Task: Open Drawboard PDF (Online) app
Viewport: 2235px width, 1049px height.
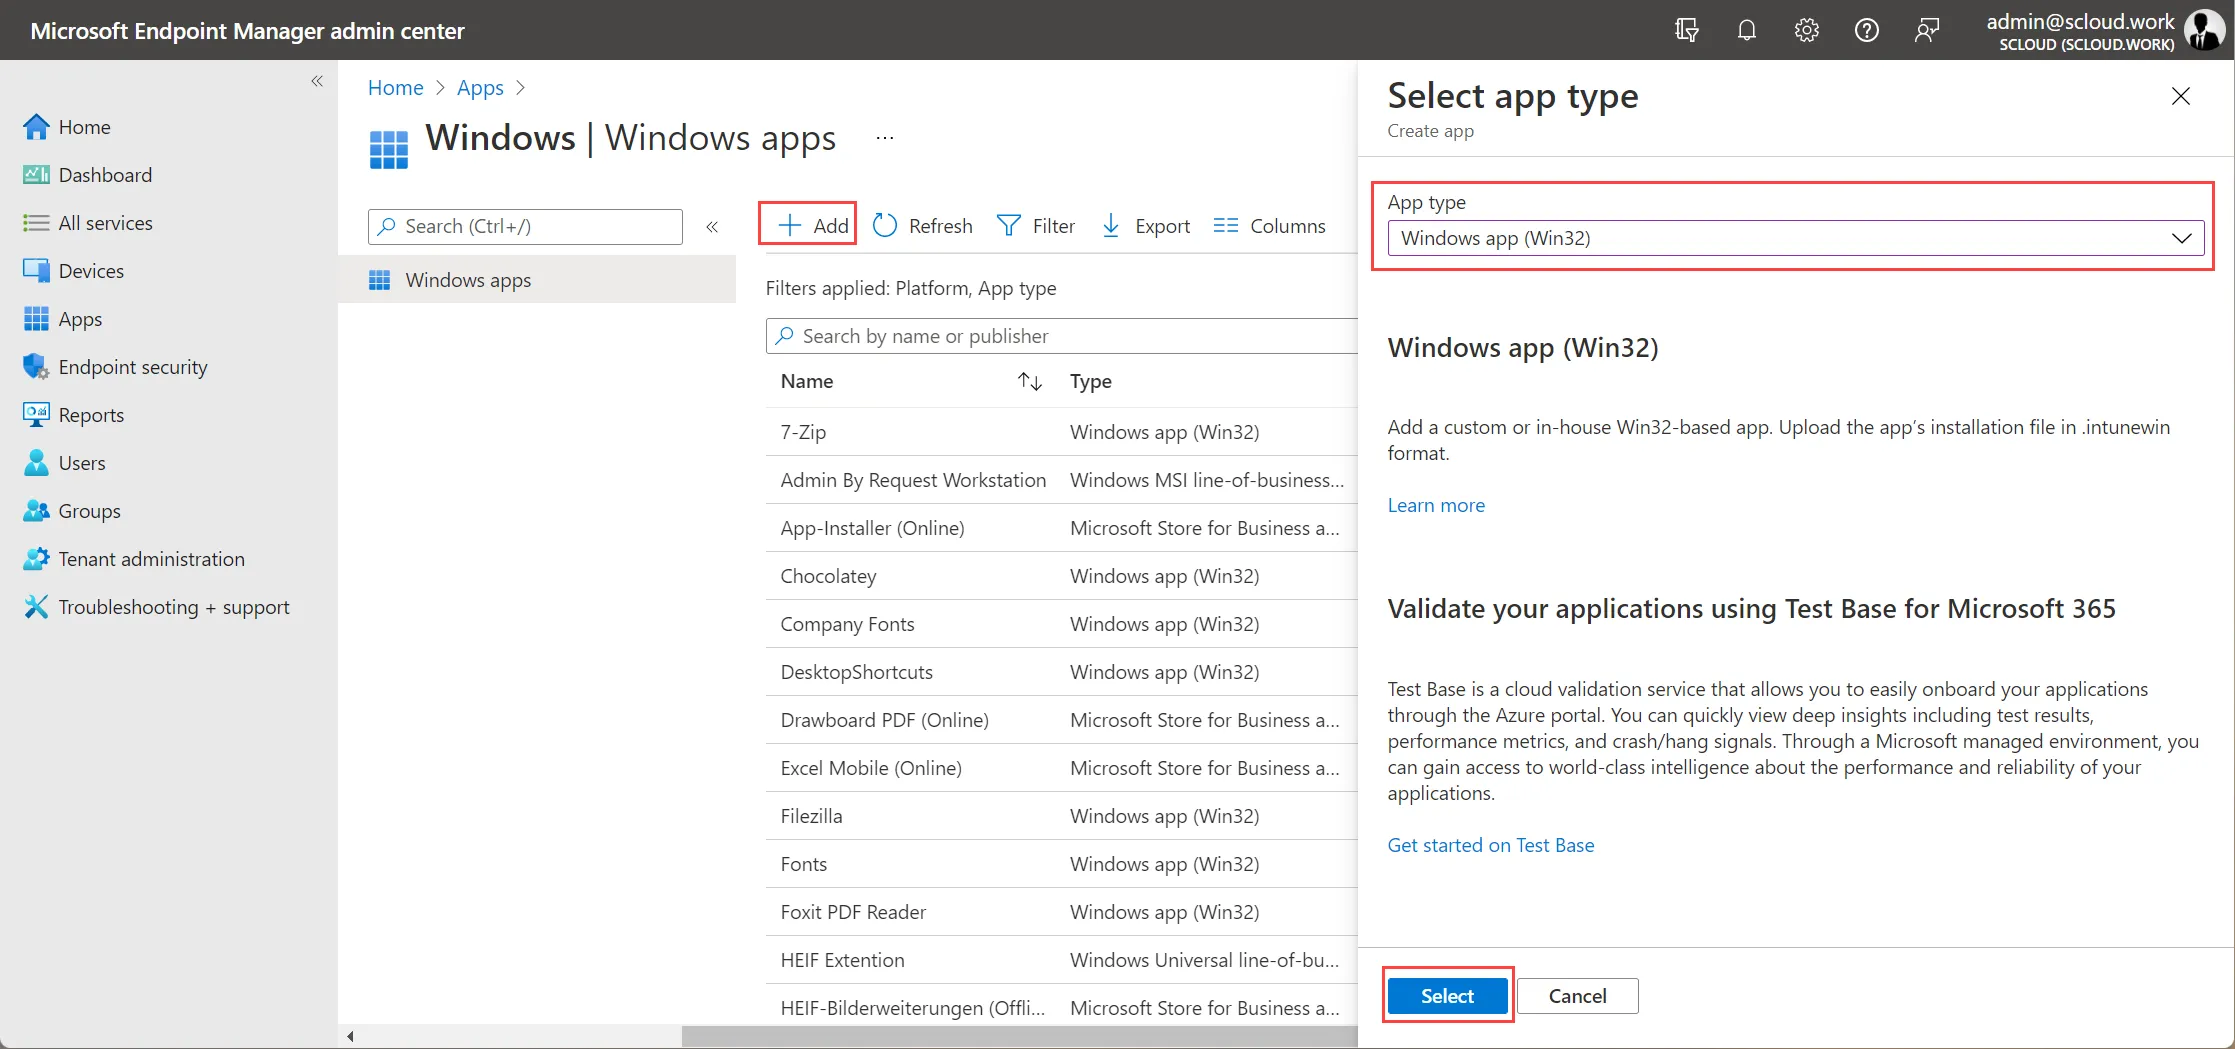Action: [x=1062, y=720]
